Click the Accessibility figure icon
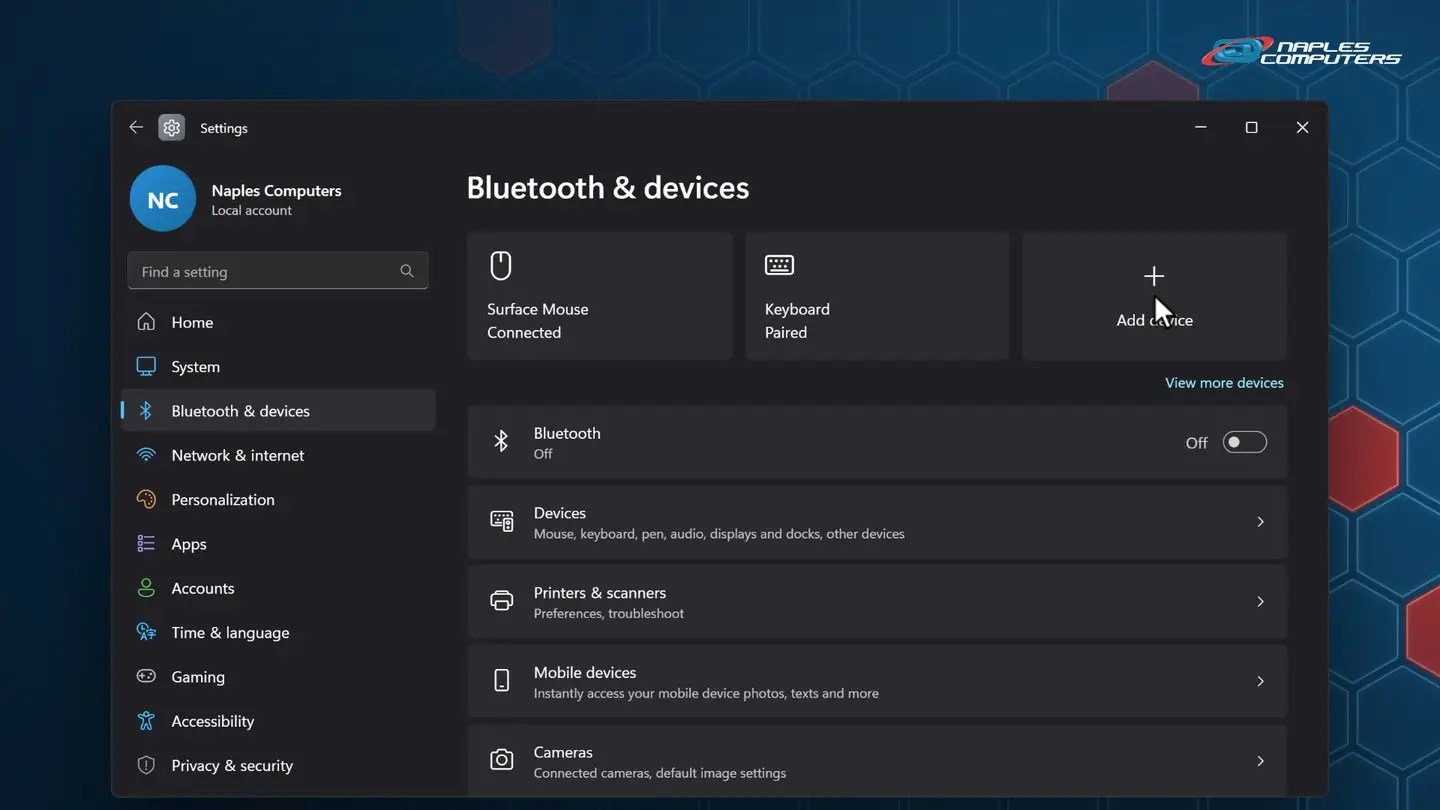Viewport: 1440px width, 810px height. coord(146,720)
